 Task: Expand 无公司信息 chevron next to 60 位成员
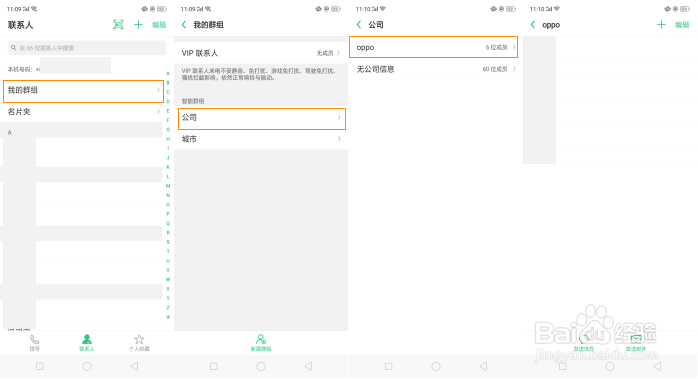[514, 69]
